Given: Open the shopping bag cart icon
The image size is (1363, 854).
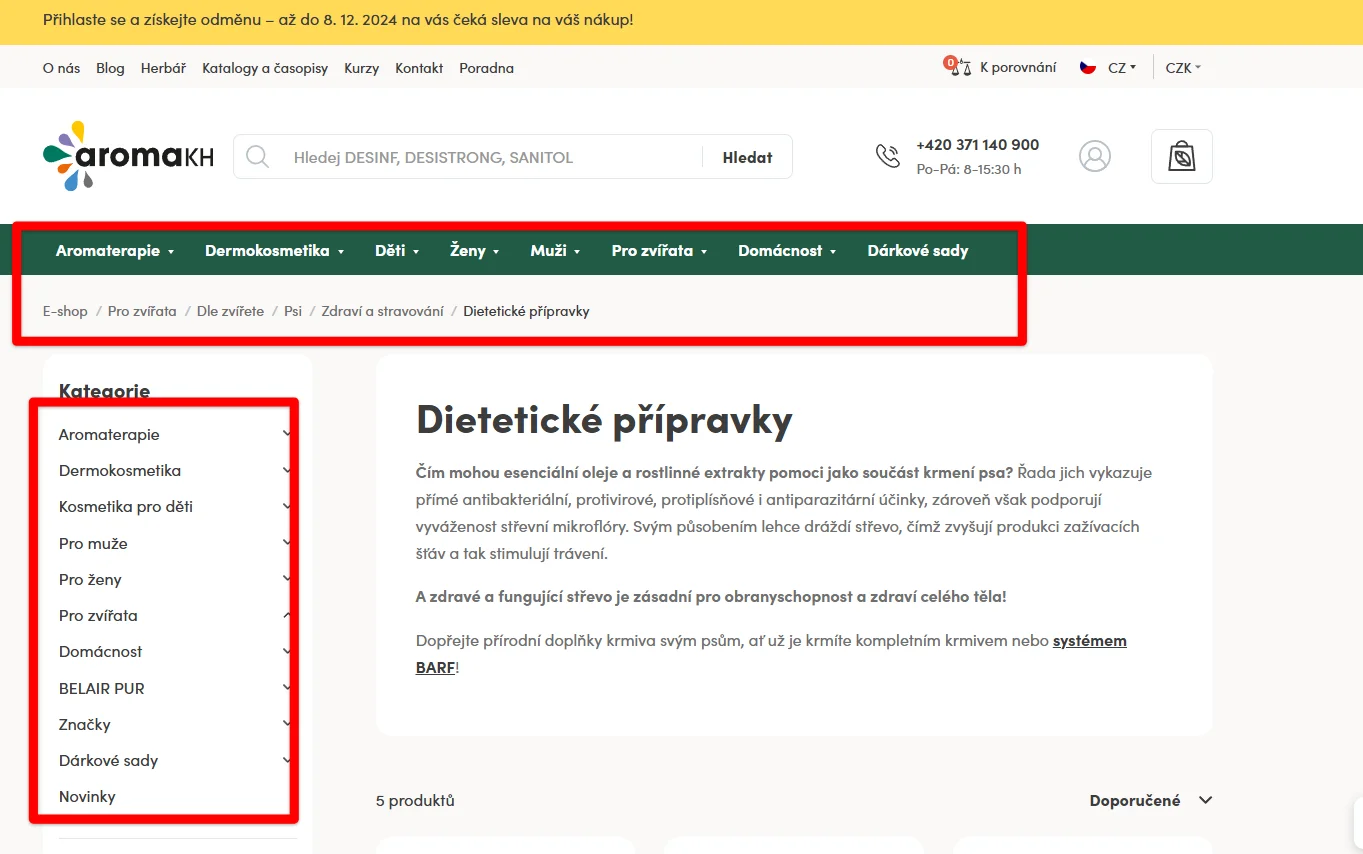Looking at the screenshot, I should [x=1182, y=156].
